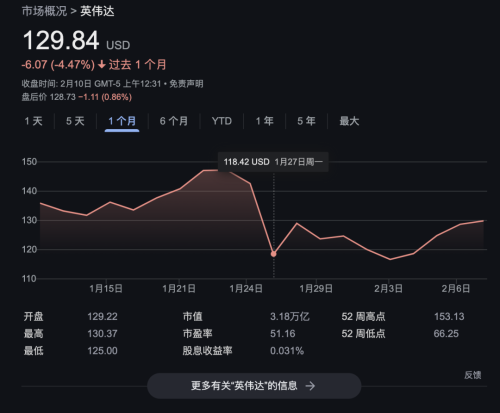Click the 英伟达 breadcrumb title
This screenshot has width=500, height=413.
pos(97,11)
